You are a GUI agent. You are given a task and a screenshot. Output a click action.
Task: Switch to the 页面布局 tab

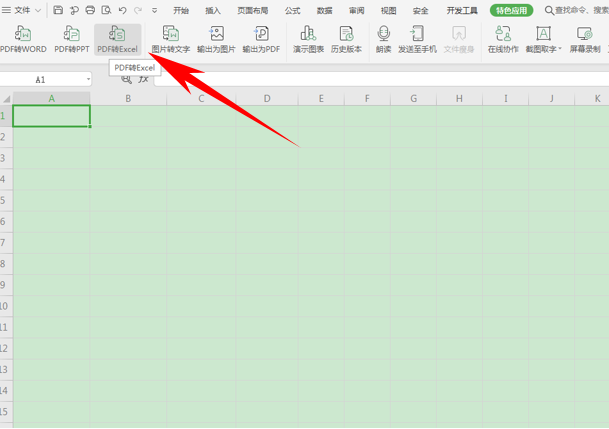[252, 11]
